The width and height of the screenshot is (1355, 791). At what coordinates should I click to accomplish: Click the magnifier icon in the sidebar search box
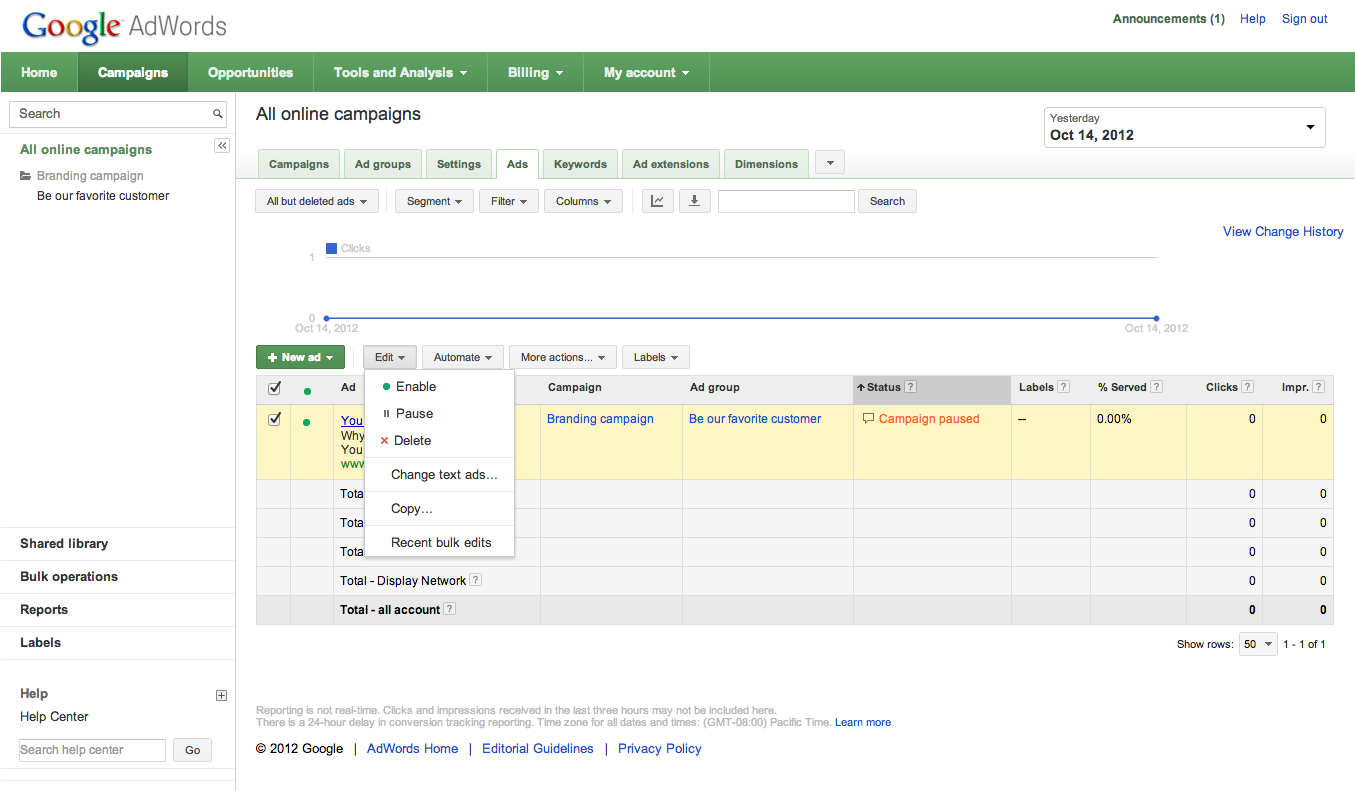(217, 114)
